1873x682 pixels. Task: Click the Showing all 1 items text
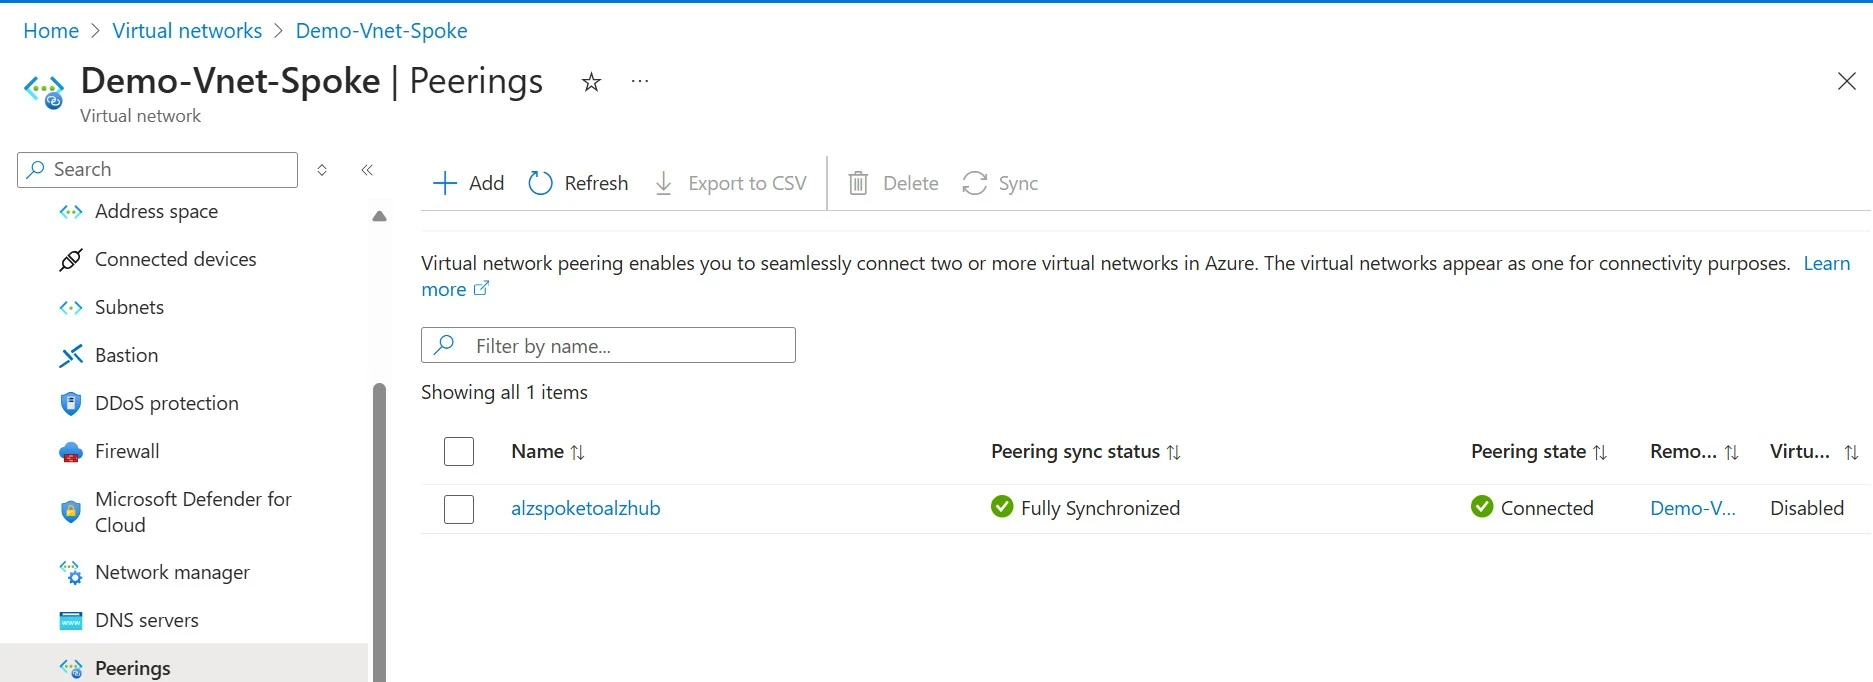tap(504, 392)
